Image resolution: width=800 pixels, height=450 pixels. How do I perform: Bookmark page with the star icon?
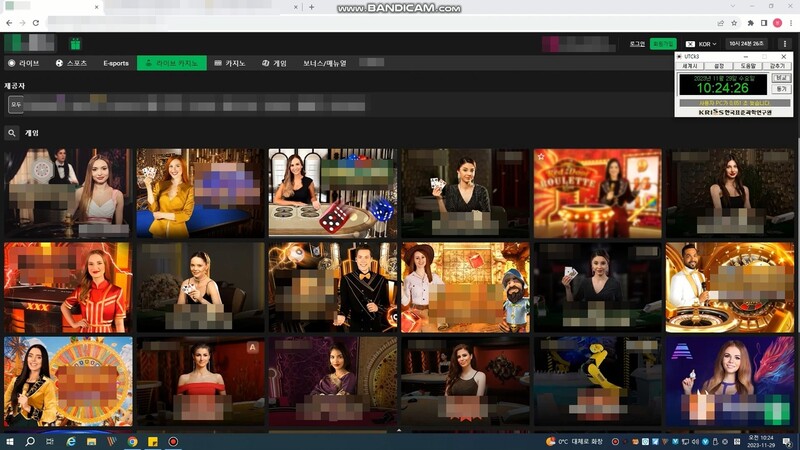[x=734, y=22]
